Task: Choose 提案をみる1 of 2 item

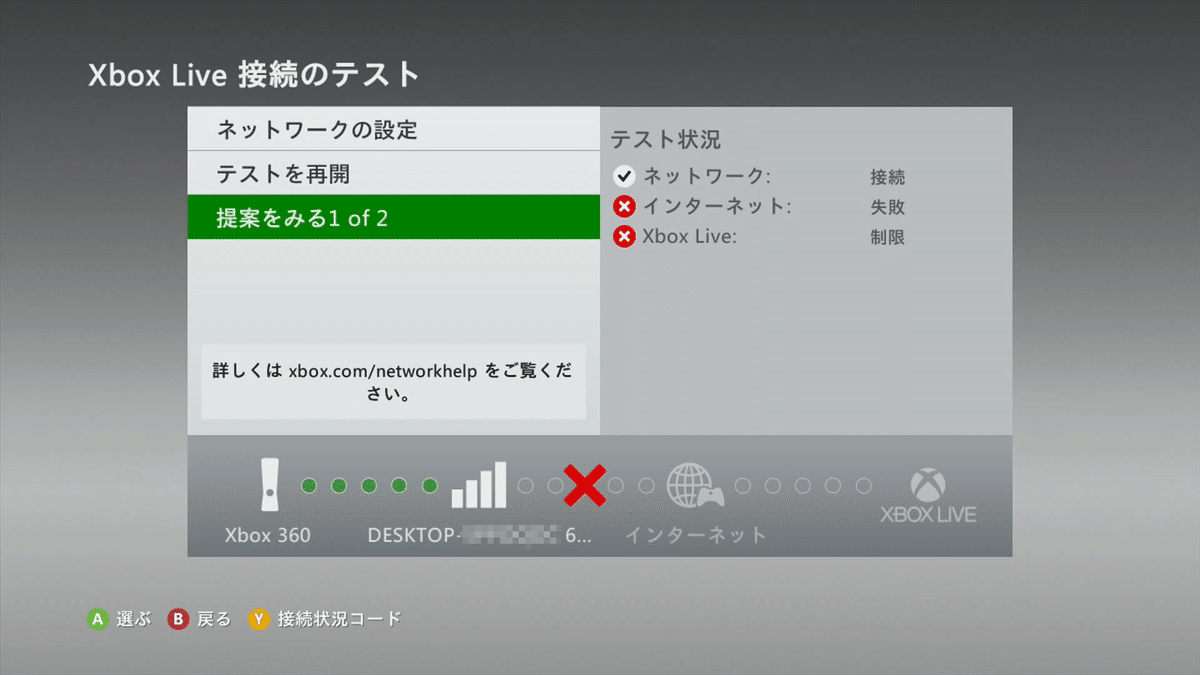Action: point(393,217)
